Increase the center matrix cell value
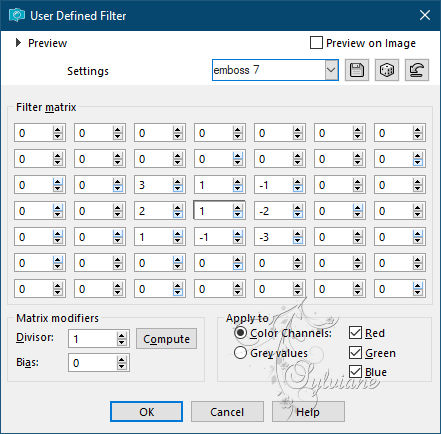This screenshot has width=441, height=434. pyautogui.click(x=237, y=208)
